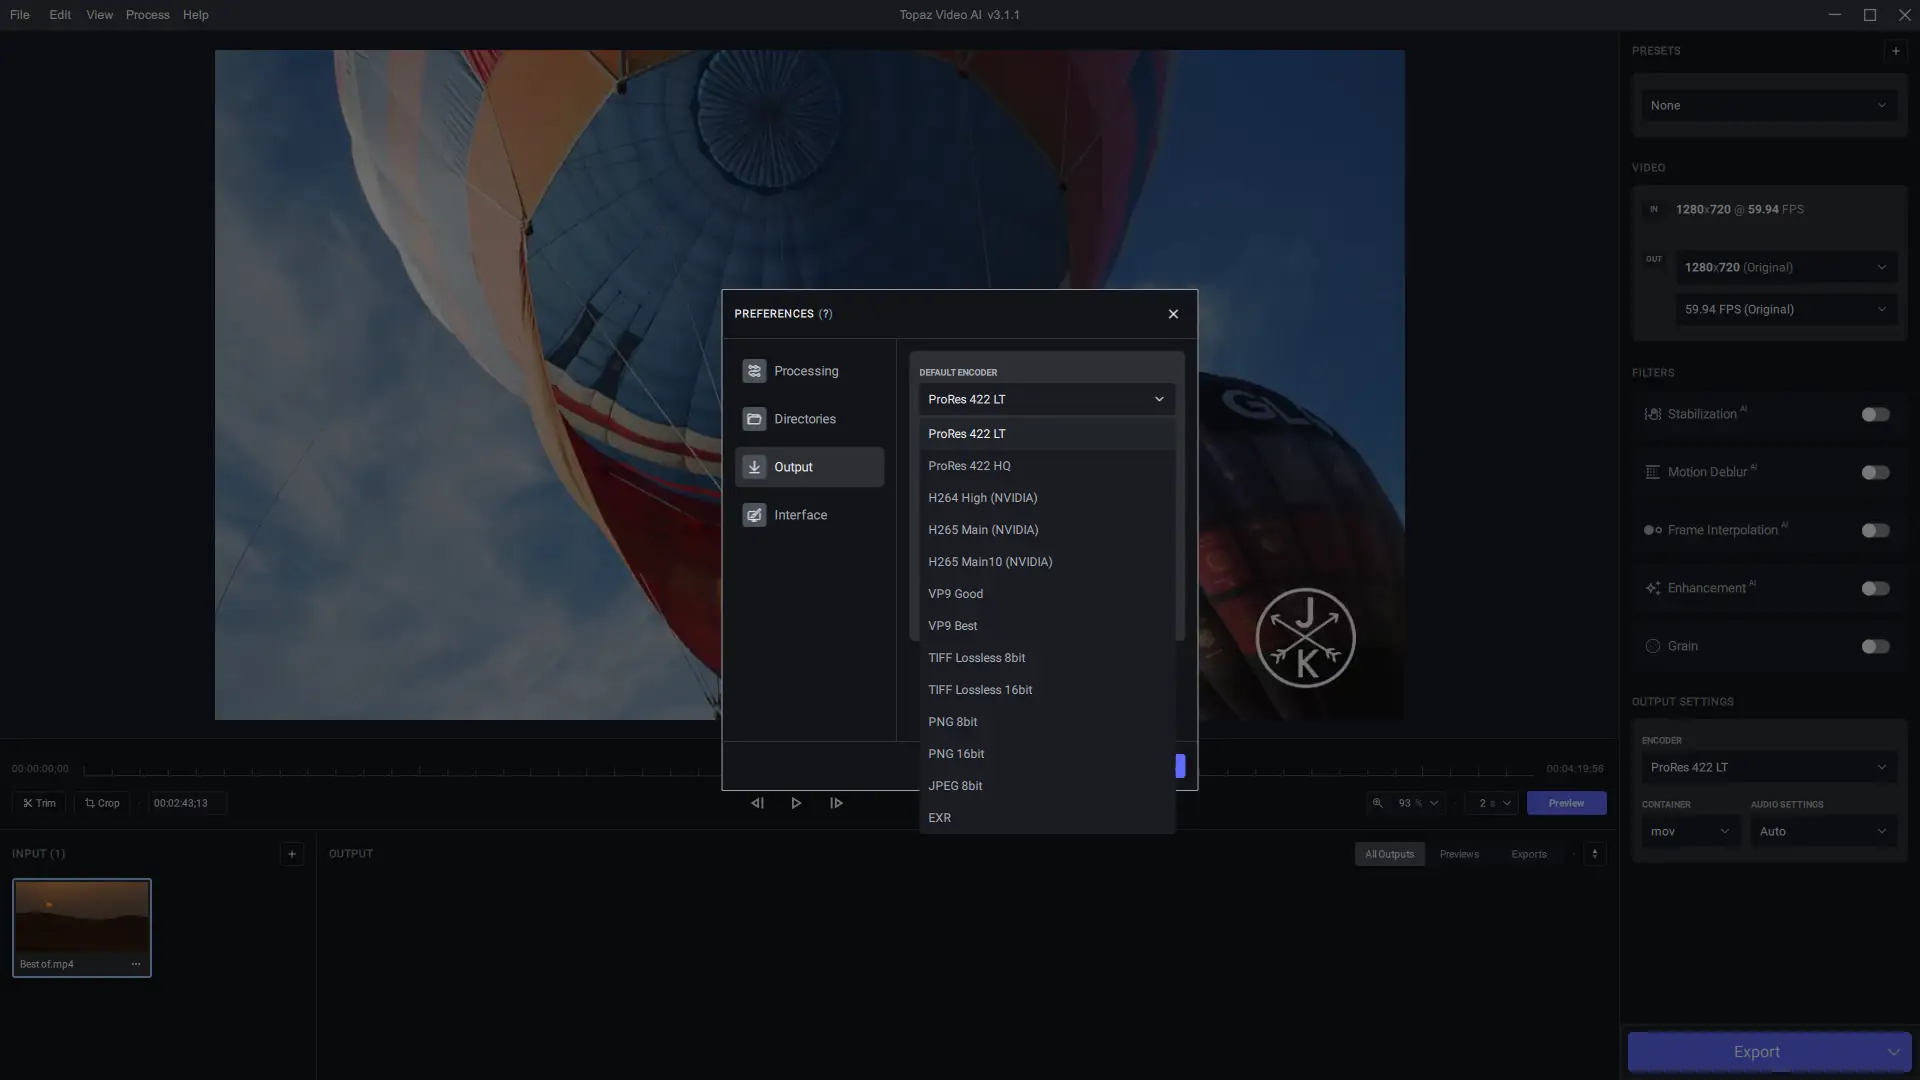Open the Process menu

pos(147,15)
